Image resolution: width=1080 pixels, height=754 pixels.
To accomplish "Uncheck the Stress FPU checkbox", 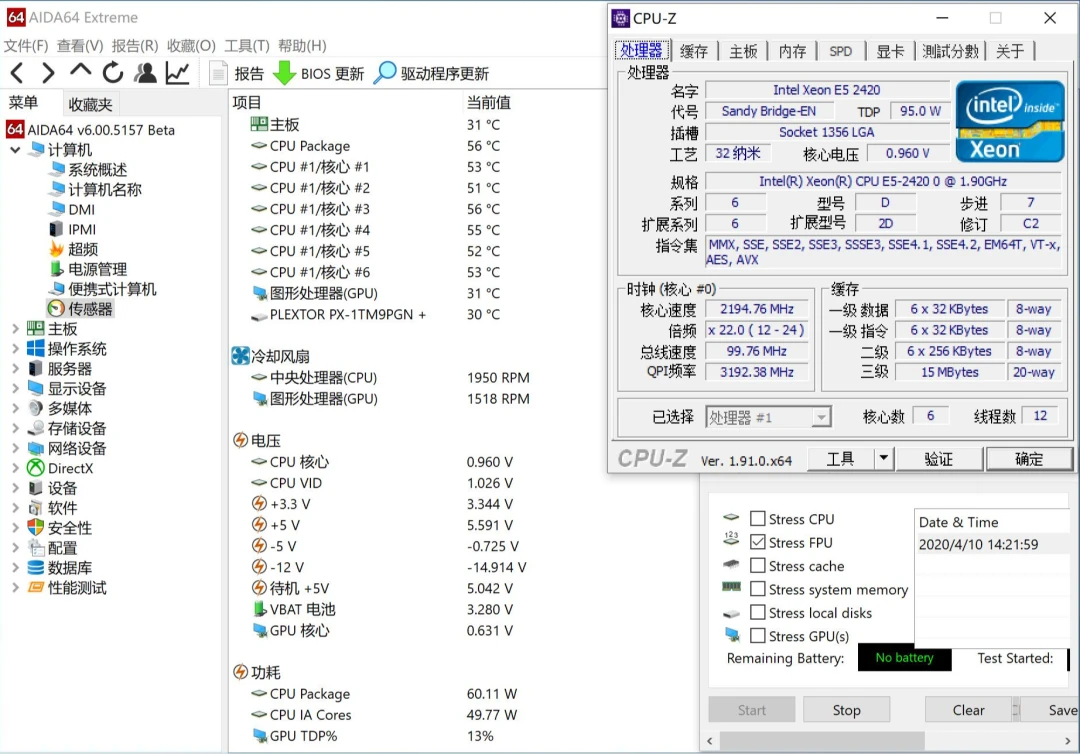I will [x=758, y=542].
